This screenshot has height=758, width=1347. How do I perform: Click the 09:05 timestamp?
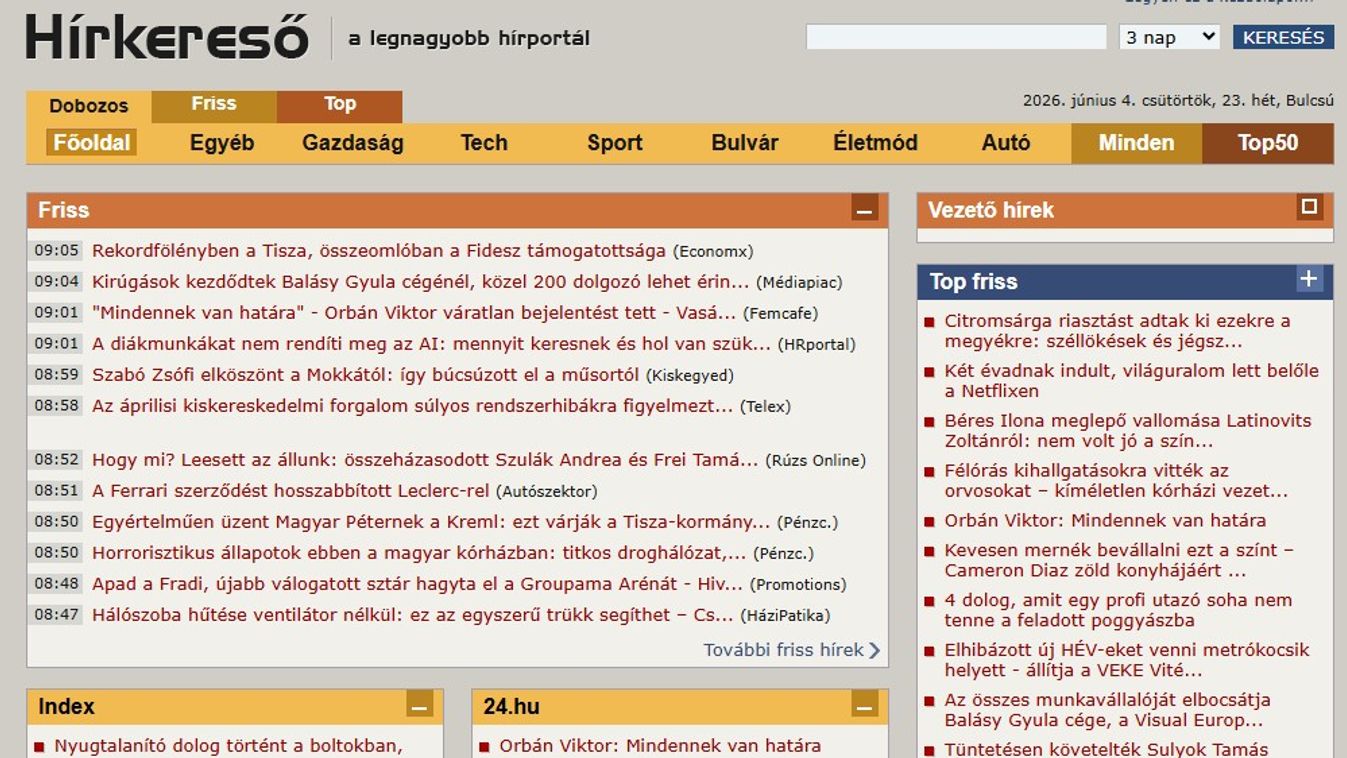(x=56, y=251)
